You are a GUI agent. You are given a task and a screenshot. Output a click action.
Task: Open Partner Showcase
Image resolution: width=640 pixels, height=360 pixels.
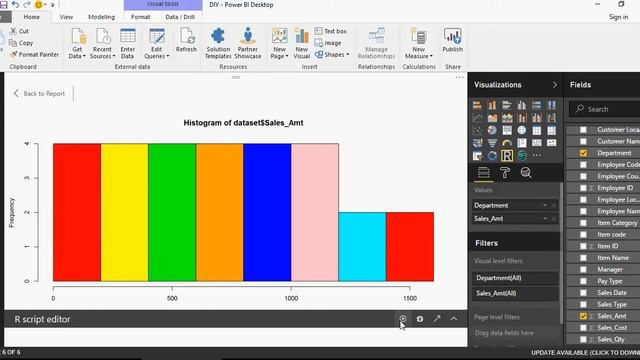coord(248,43)
